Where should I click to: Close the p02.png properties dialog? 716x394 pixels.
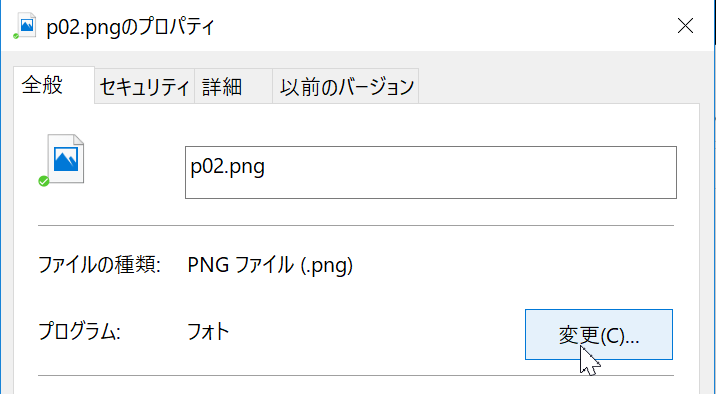(685, 26)
